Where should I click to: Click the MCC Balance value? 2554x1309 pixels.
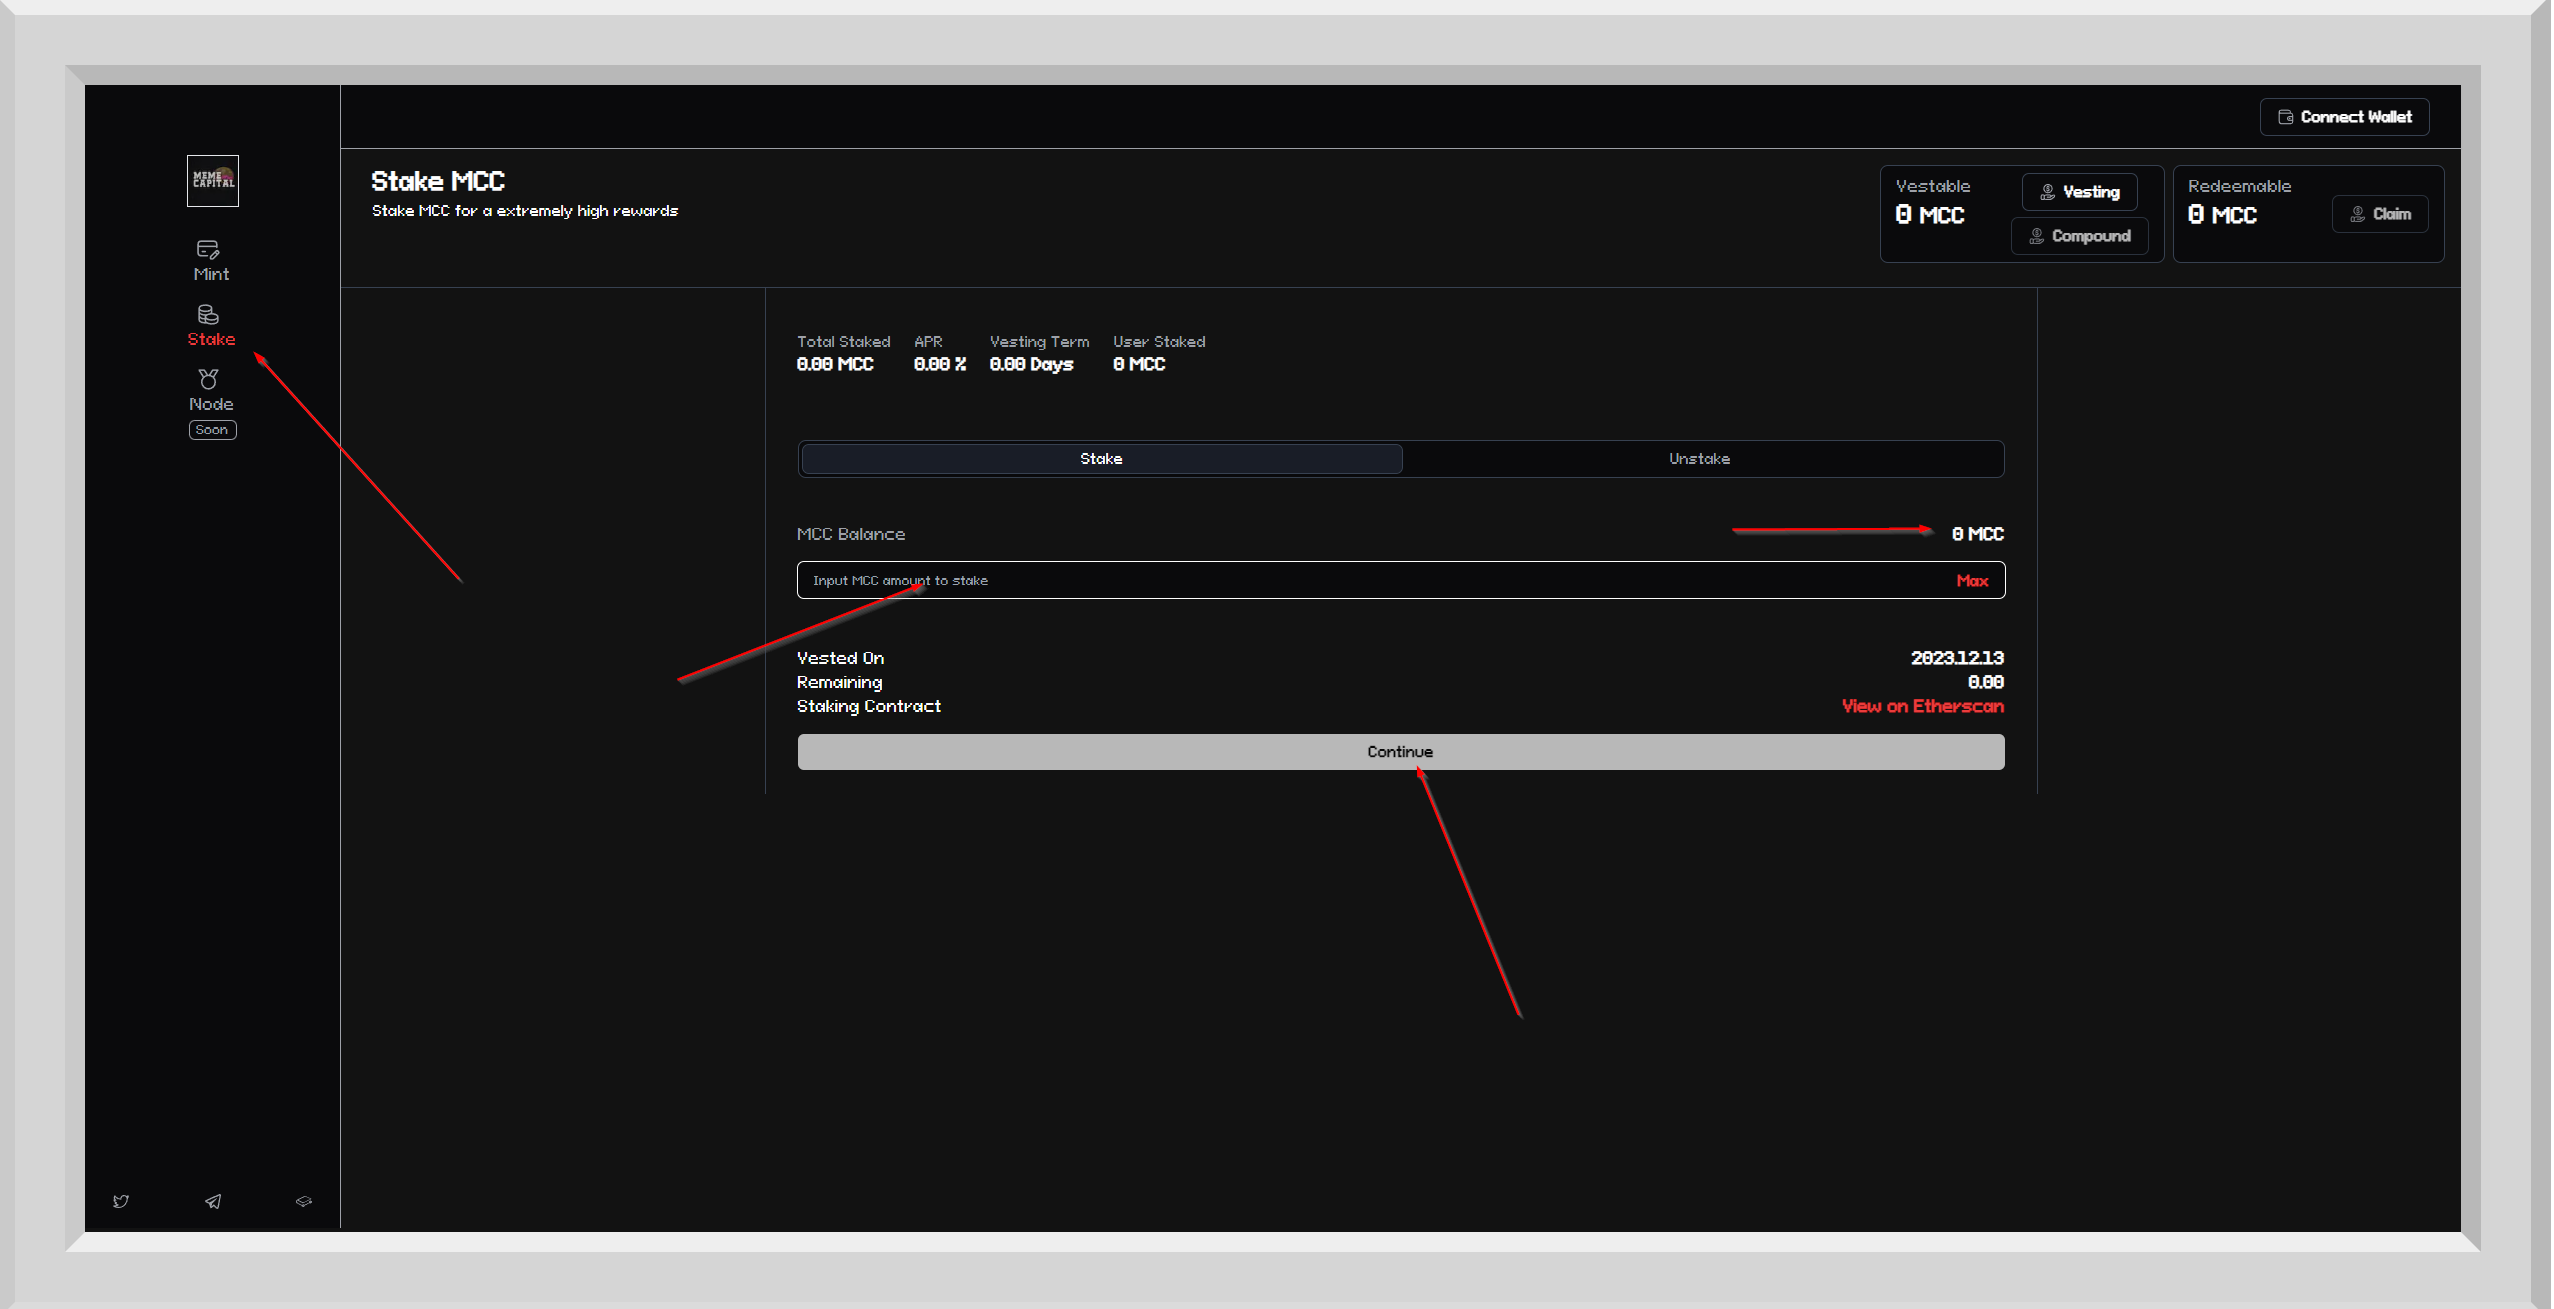point(1977,534)
